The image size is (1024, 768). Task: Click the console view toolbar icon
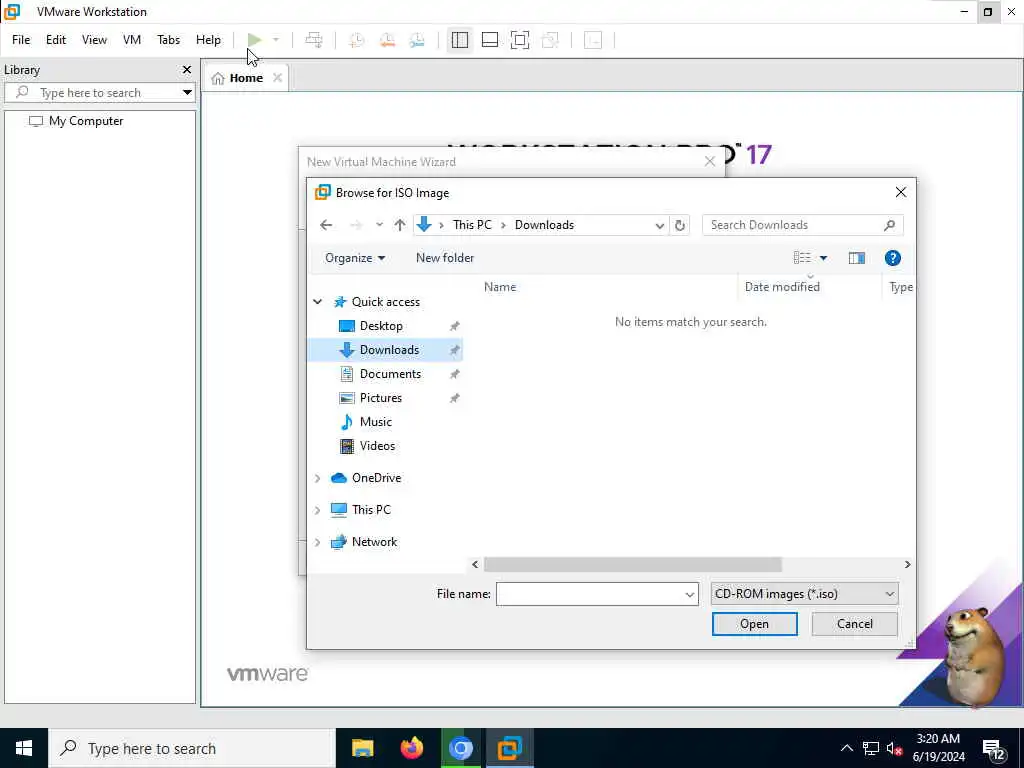[x=593, y=40]
